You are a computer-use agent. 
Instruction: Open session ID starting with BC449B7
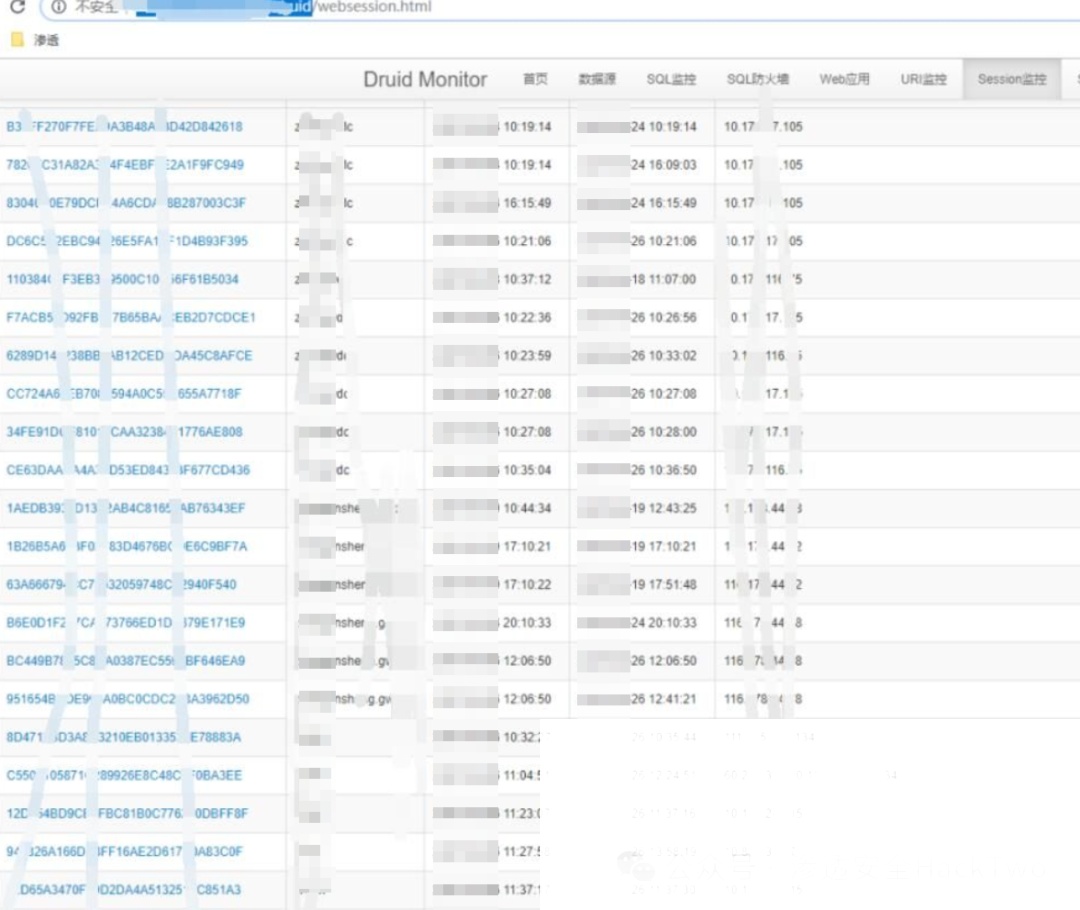coord(126,661)
